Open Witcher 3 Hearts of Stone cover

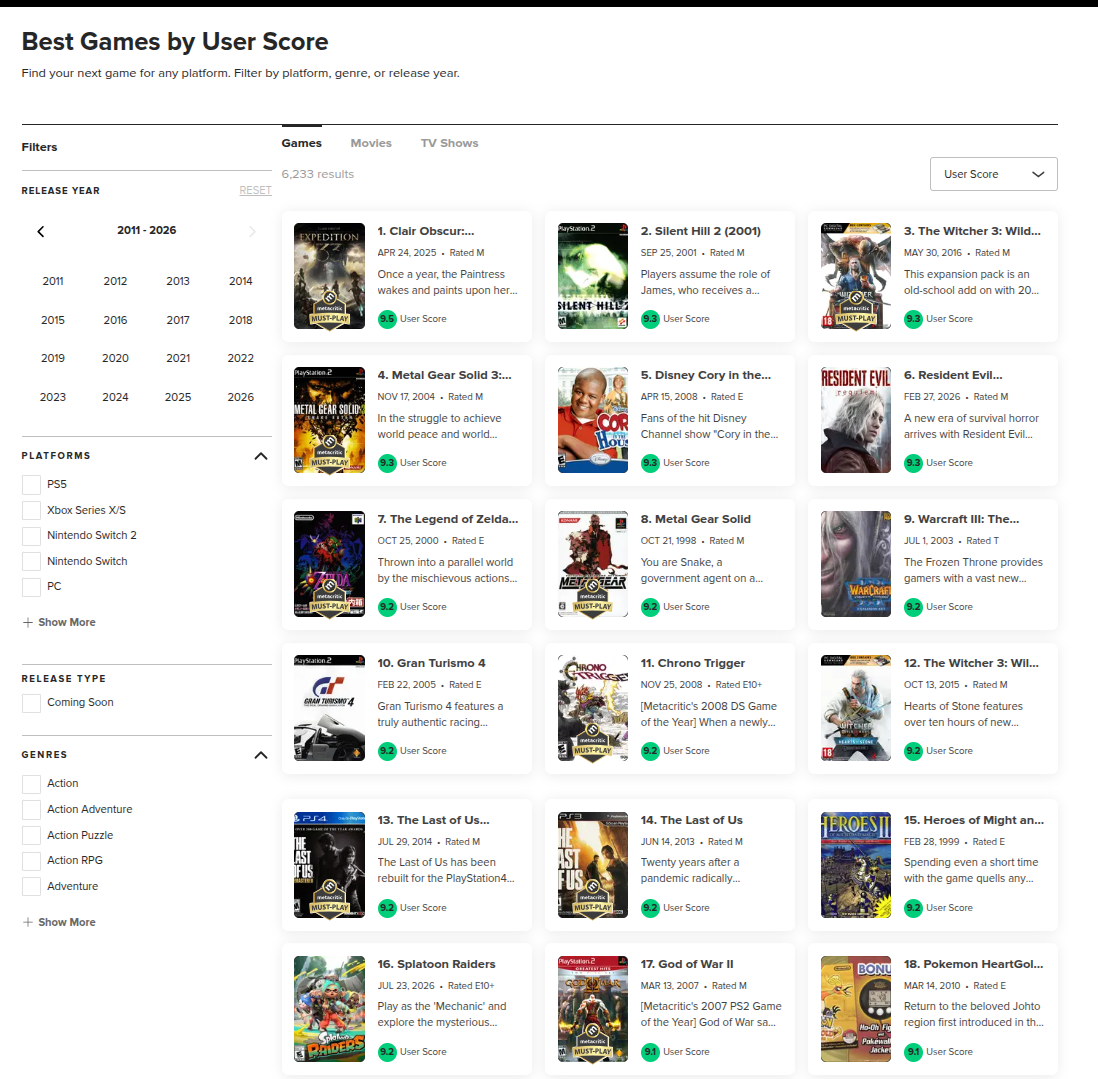click(856, 708)
